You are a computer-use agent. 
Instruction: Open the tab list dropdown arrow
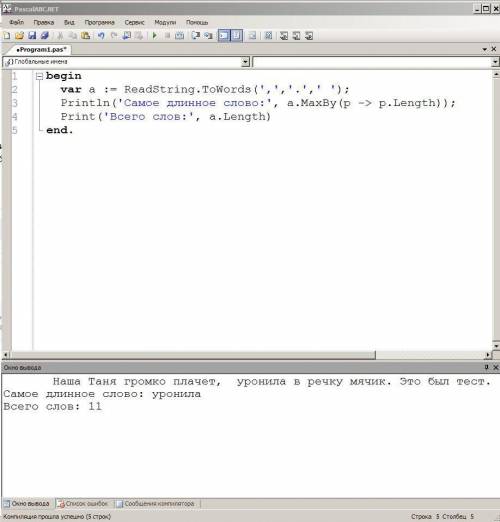[x=484, y=49]
